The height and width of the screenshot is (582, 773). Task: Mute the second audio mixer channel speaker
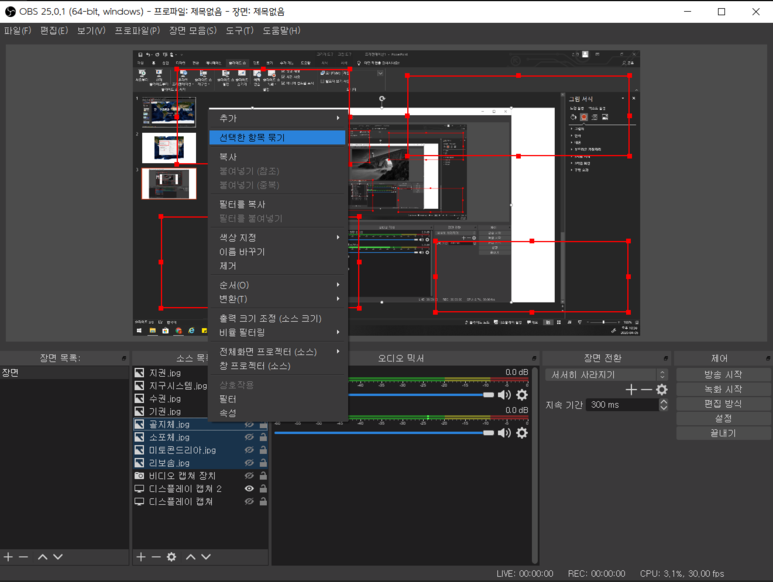pyautogui.click(x=504, y=433)
